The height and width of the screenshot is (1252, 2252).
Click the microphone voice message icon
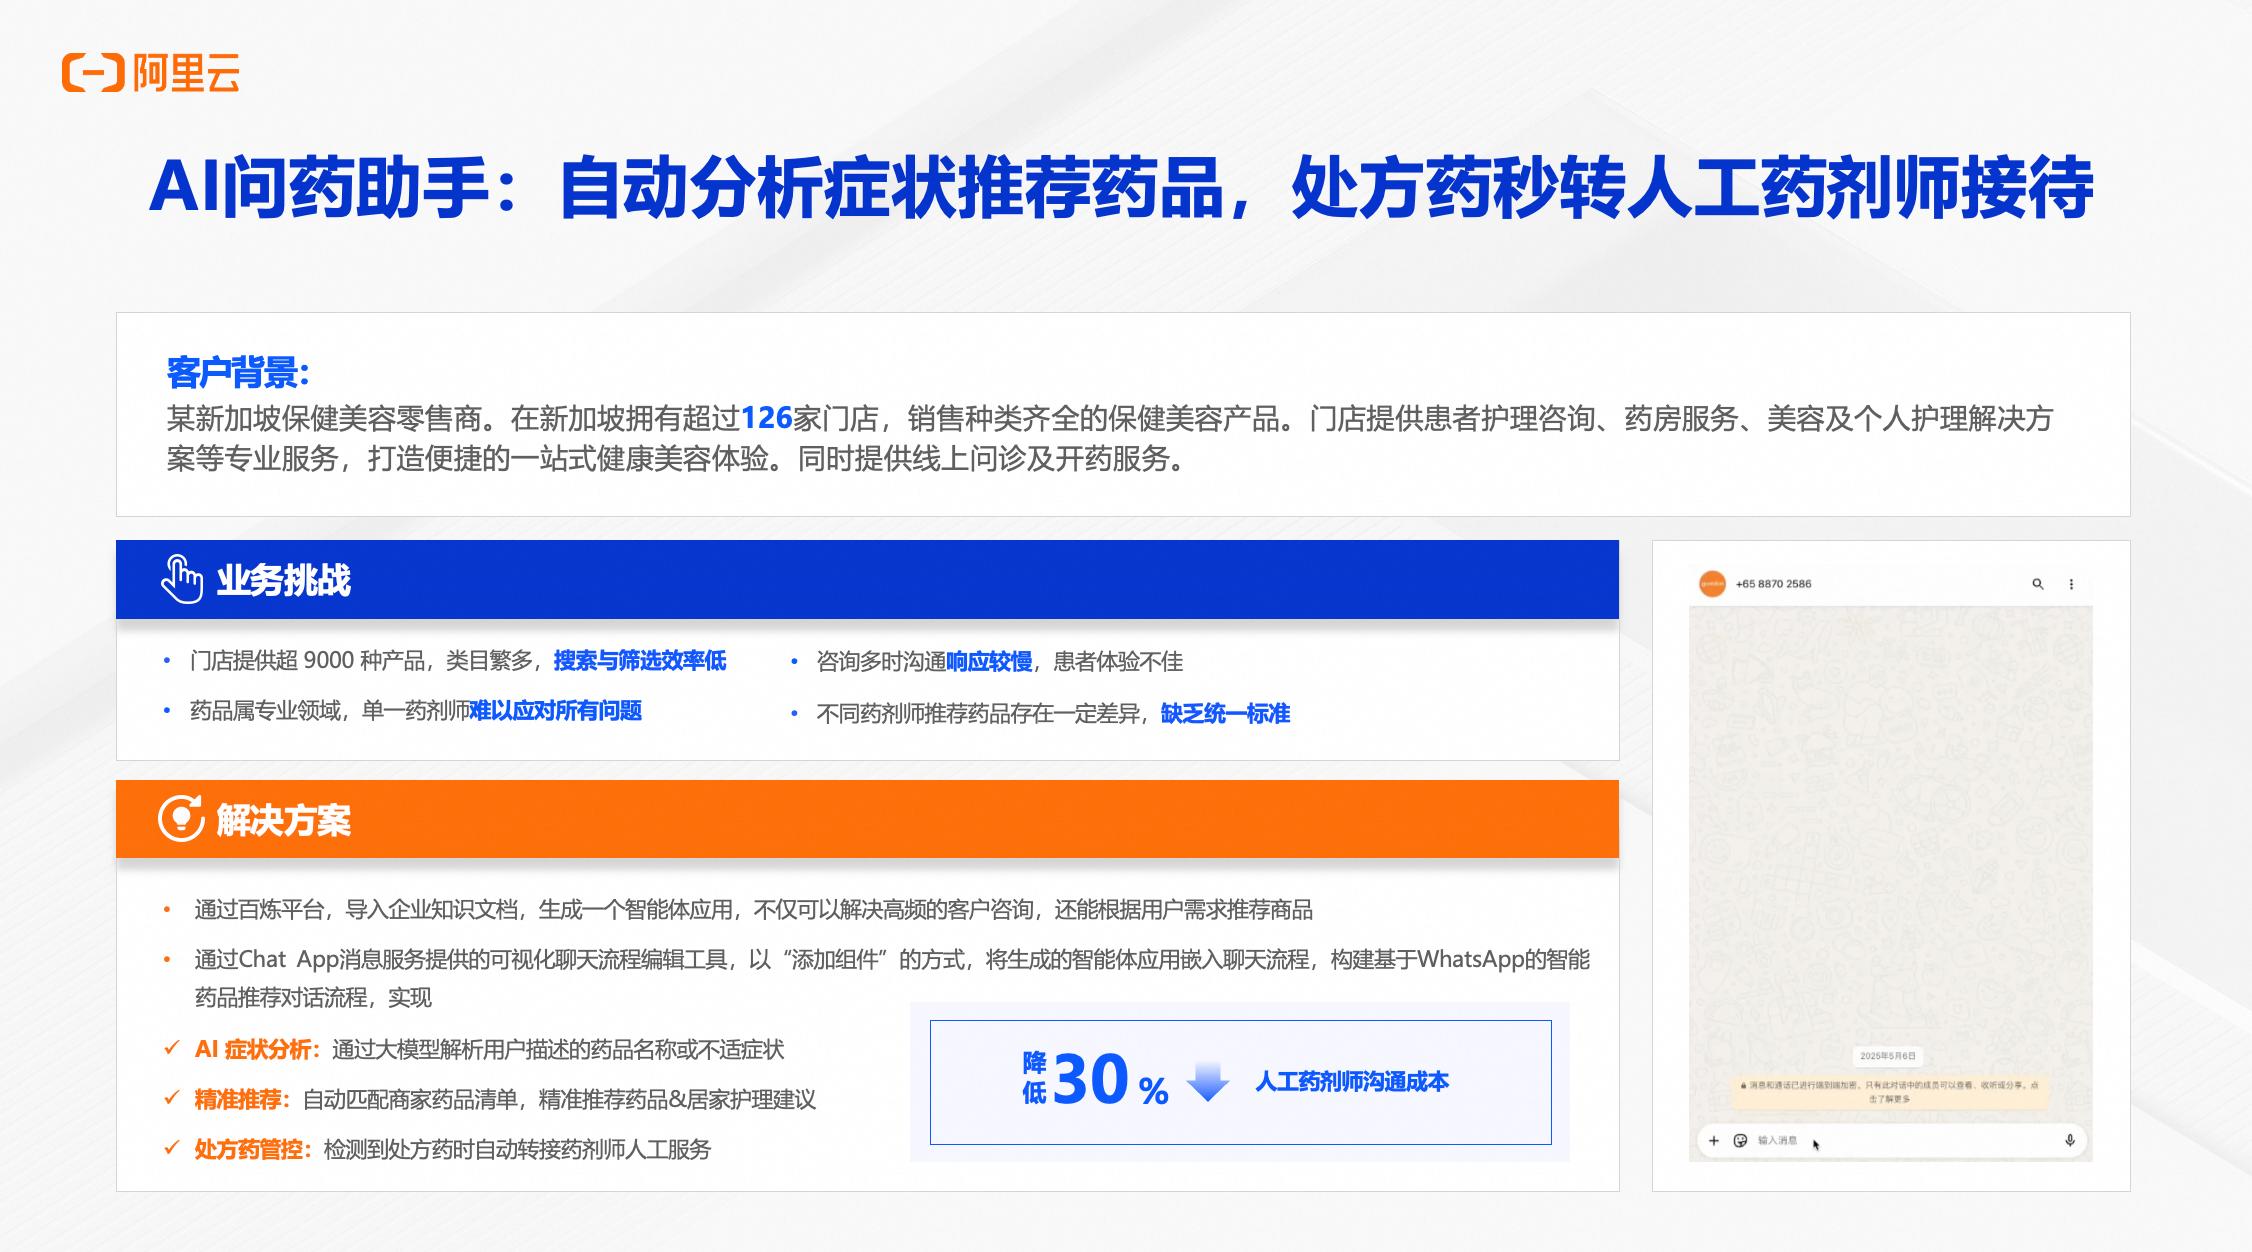point(2070,1141)
